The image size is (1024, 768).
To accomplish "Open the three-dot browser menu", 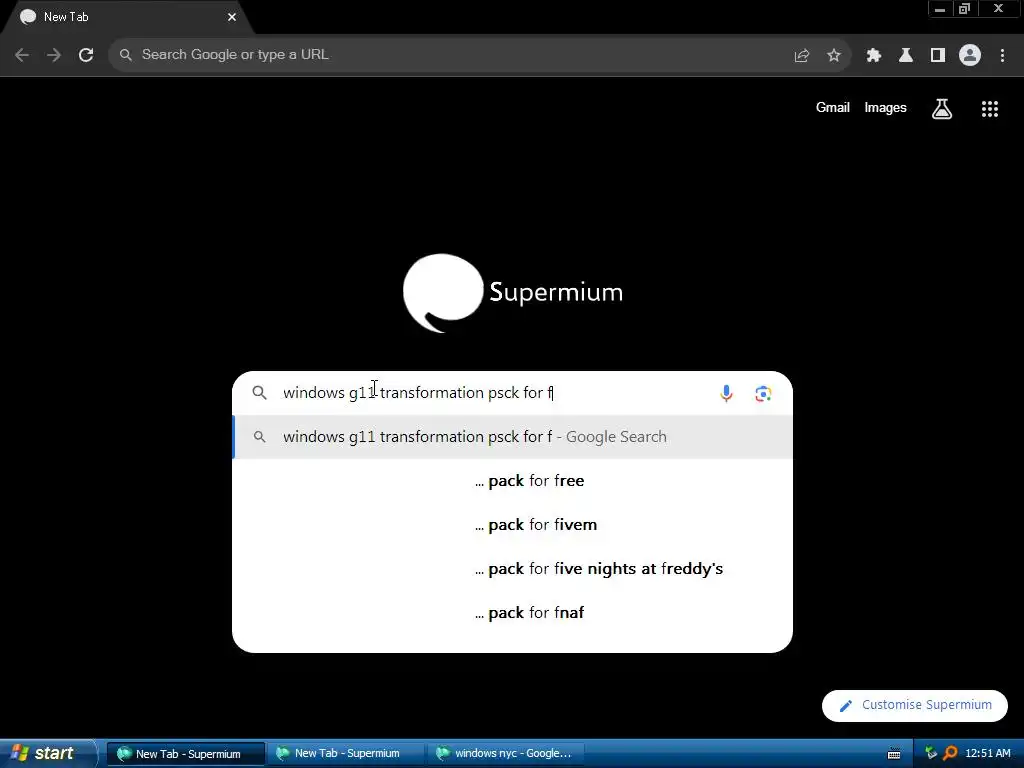I will tap(1002, 56).
